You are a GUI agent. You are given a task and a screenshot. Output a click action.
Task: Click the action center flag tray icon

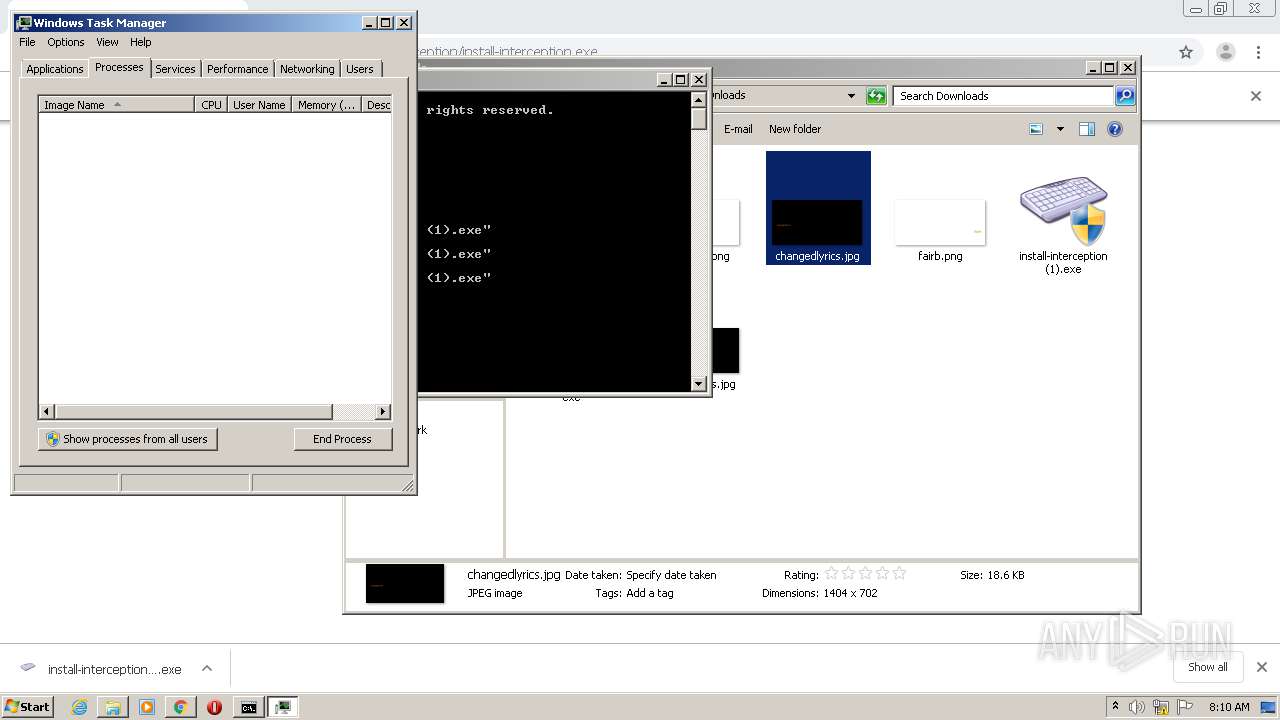pos(1184,707)
